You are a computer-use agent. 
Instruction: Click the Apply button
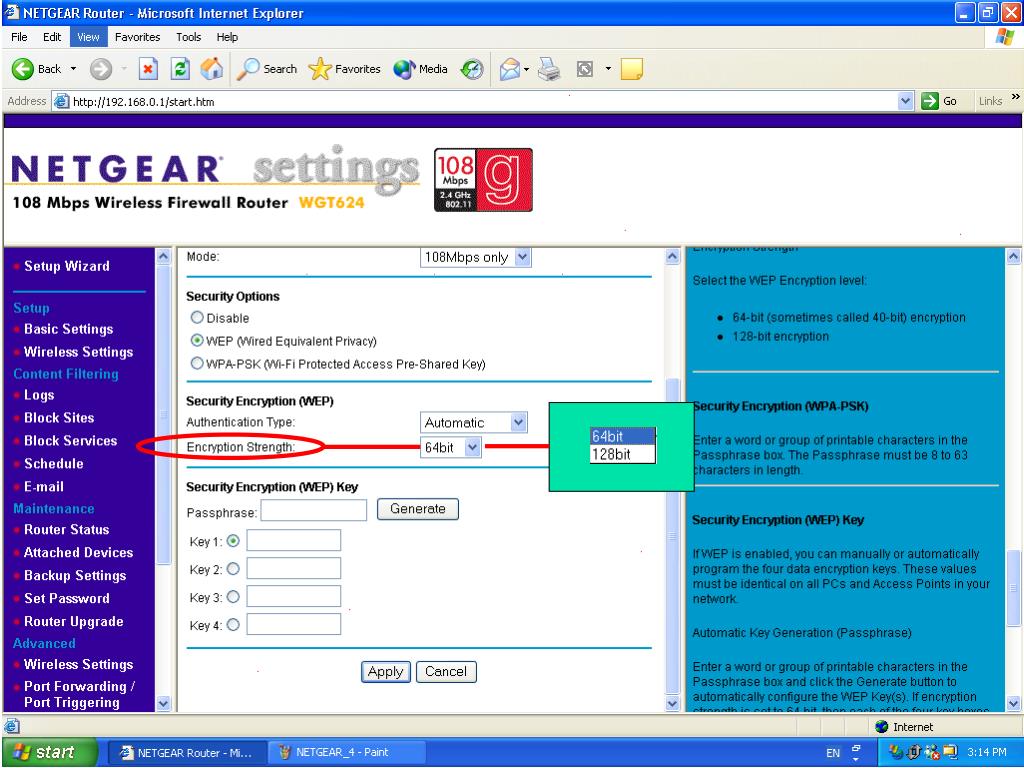(385, 671)
